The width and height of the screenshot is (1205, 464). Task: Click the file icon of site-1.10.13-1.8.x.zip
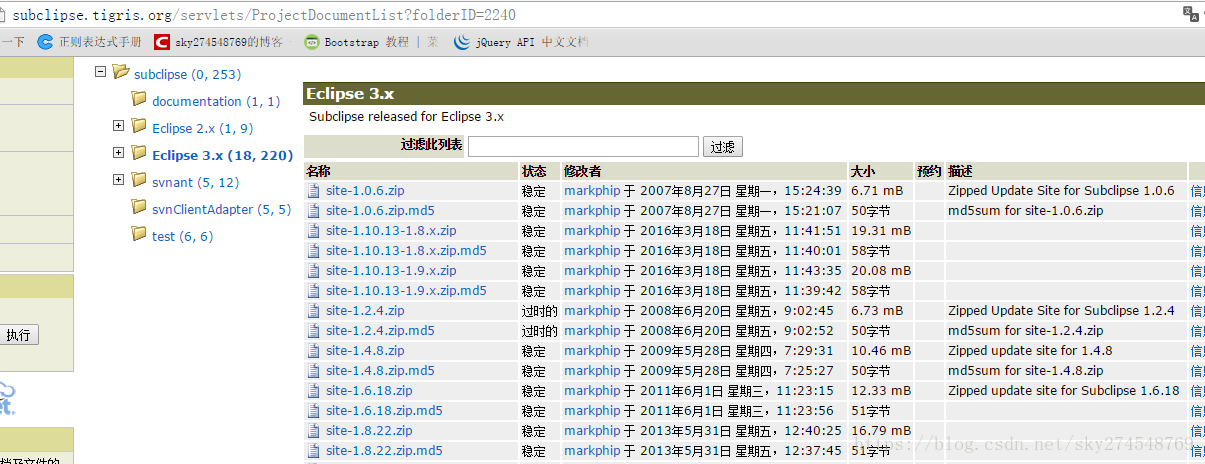[x=314, y=230]
